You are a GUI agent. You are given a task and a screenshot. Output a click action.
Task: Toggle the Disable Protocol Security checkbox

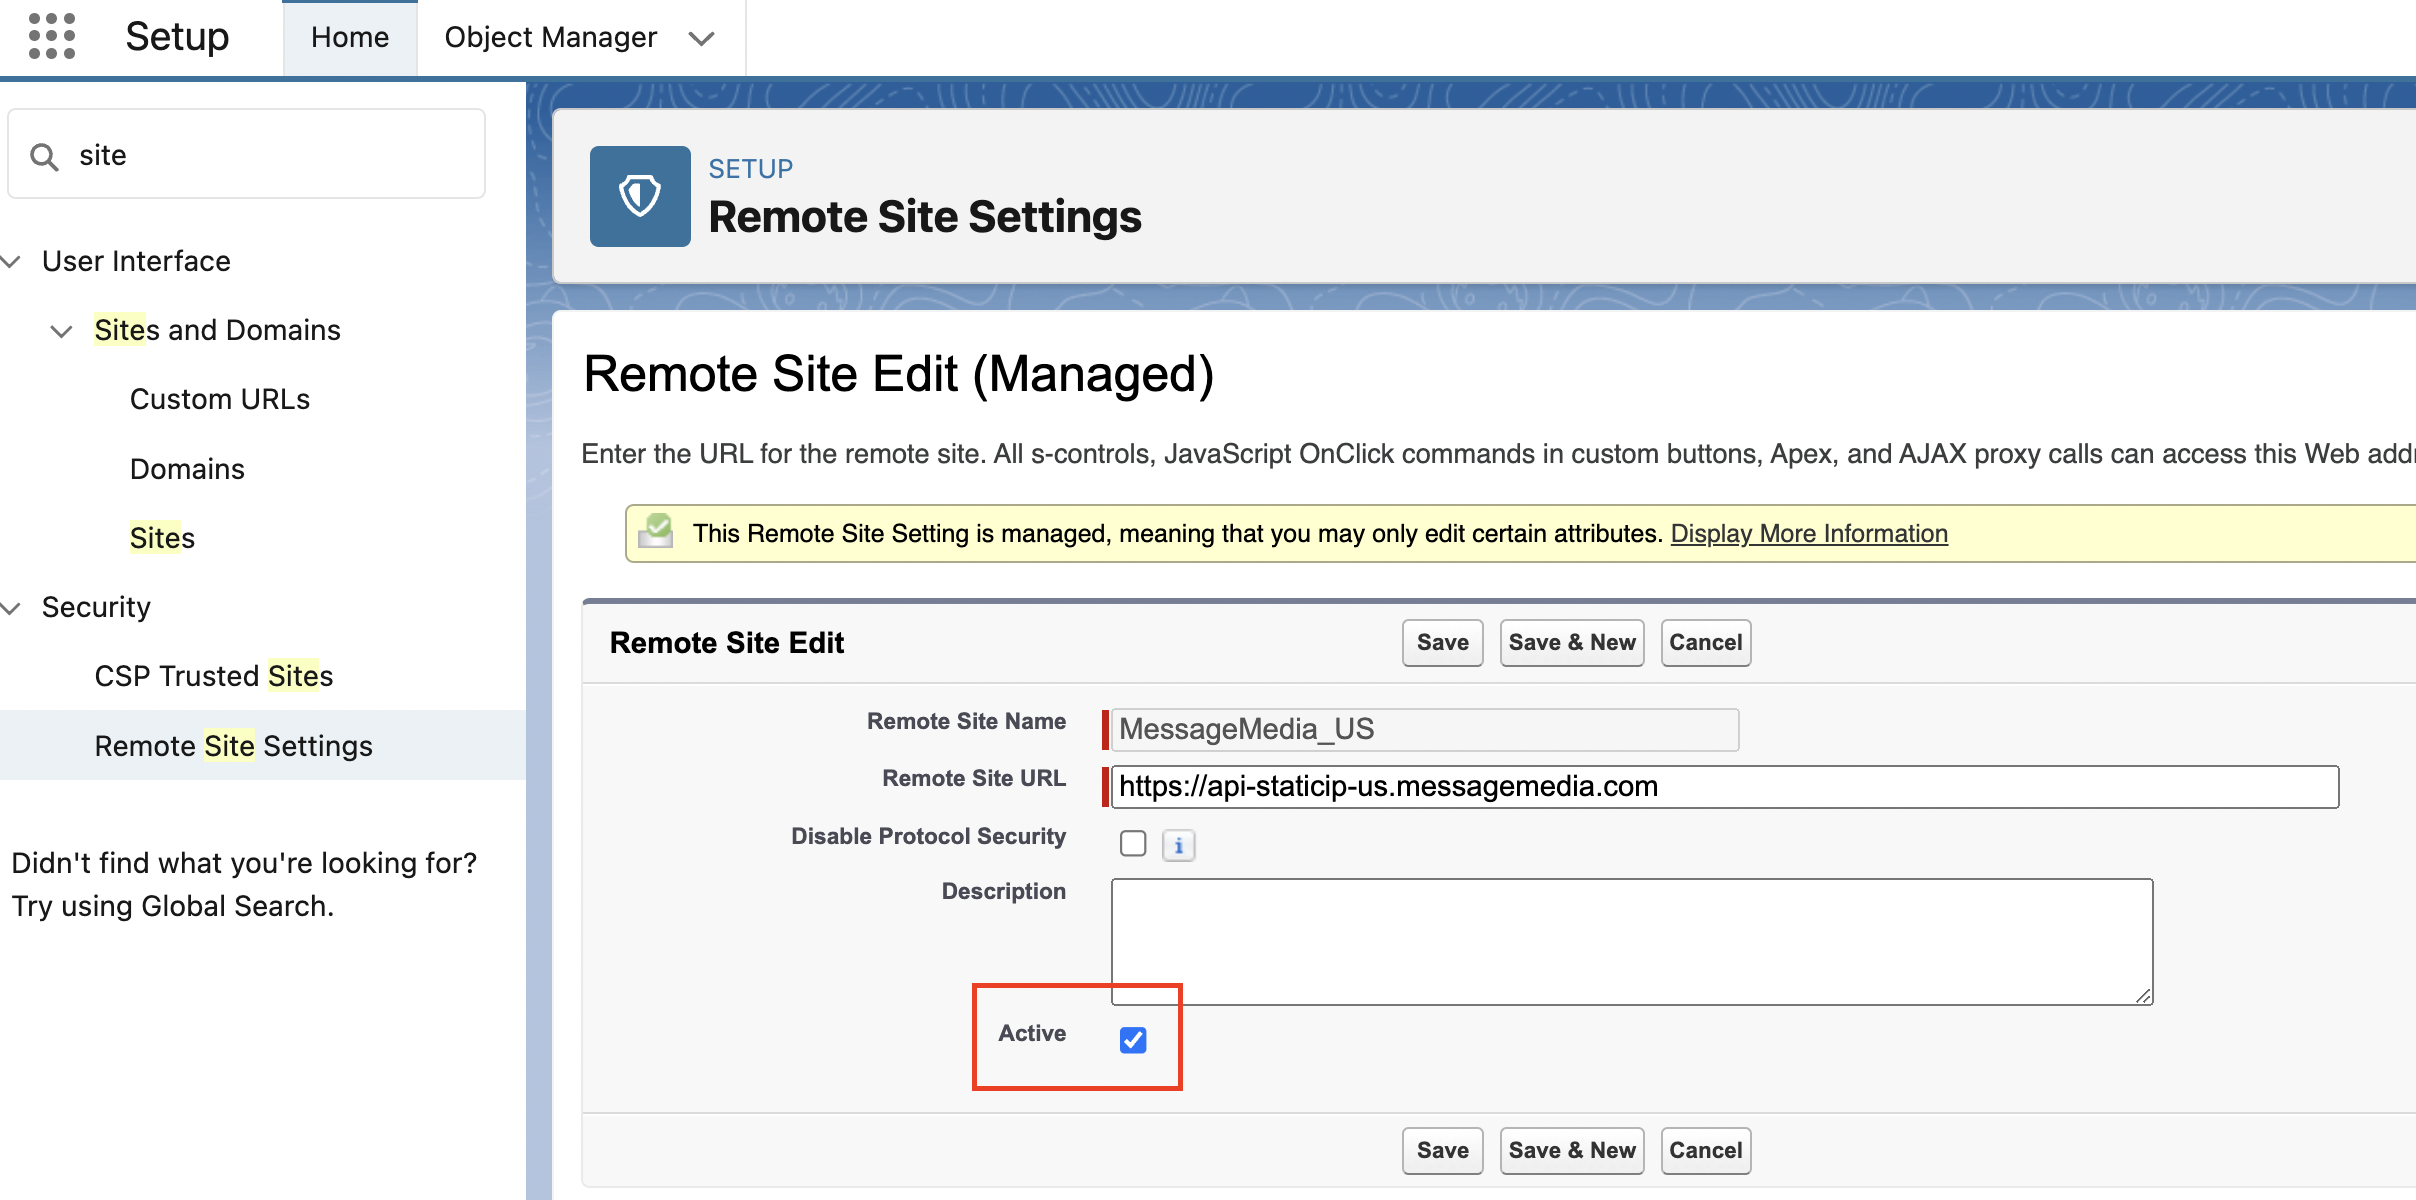click(x=1133, y=843)
